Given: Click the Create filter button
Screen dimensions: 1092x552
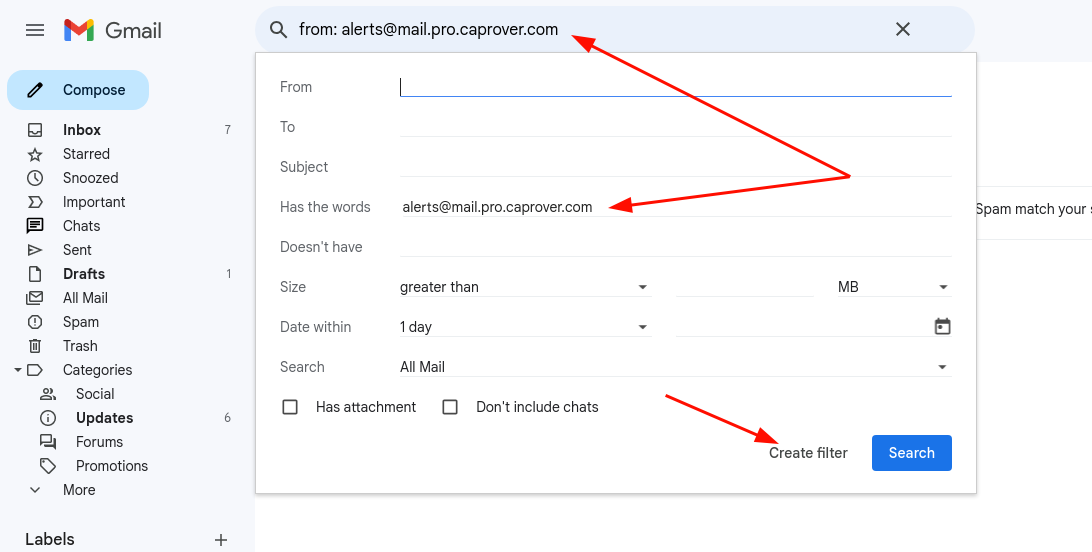Looking at the screenshot, I should point(808,453).
